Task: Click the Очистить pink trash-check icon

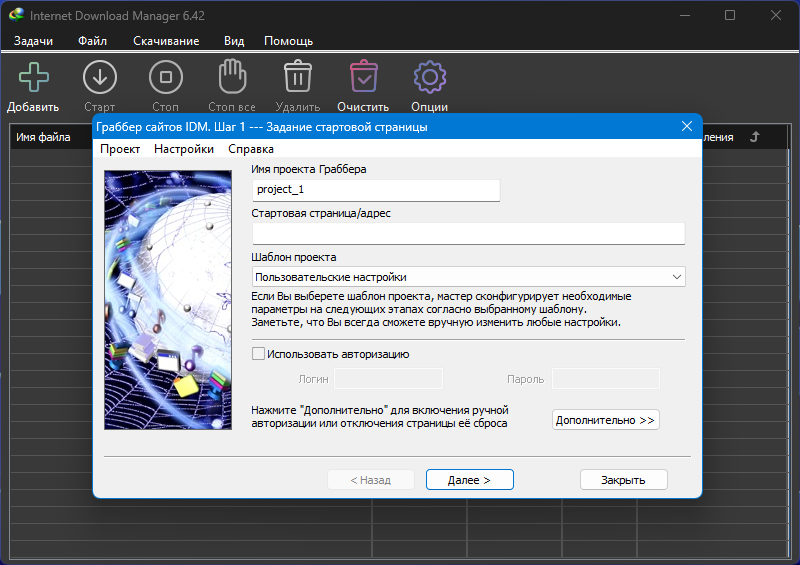Action: tap(364, 77)
